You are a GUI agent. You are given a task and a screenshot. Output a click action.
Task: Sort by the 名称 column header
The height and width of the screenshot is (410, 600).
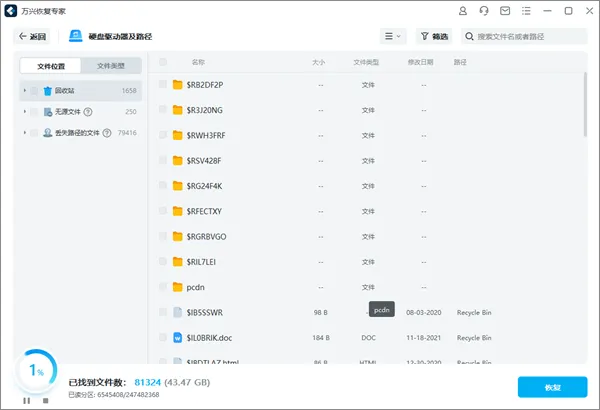pyautogui.click(x=198, y=62)
